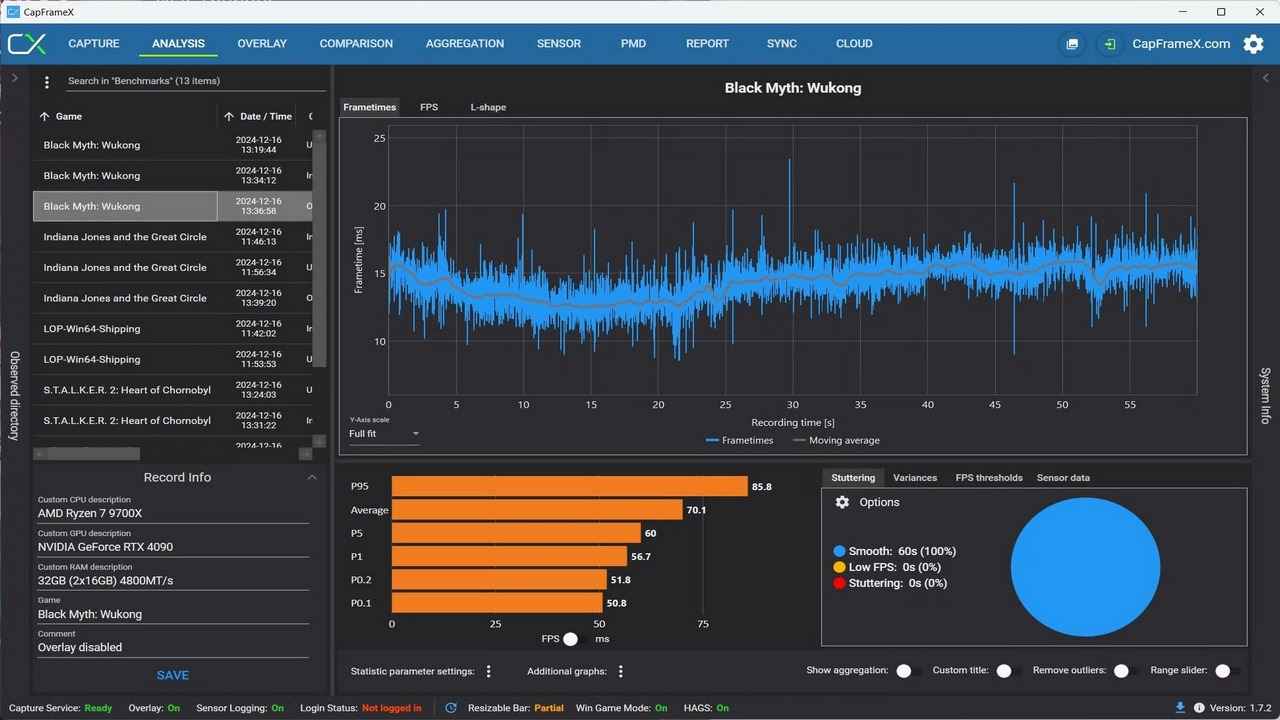Select the L-shape graph tab
The image size is (1280, 720).
pos(488,107)
